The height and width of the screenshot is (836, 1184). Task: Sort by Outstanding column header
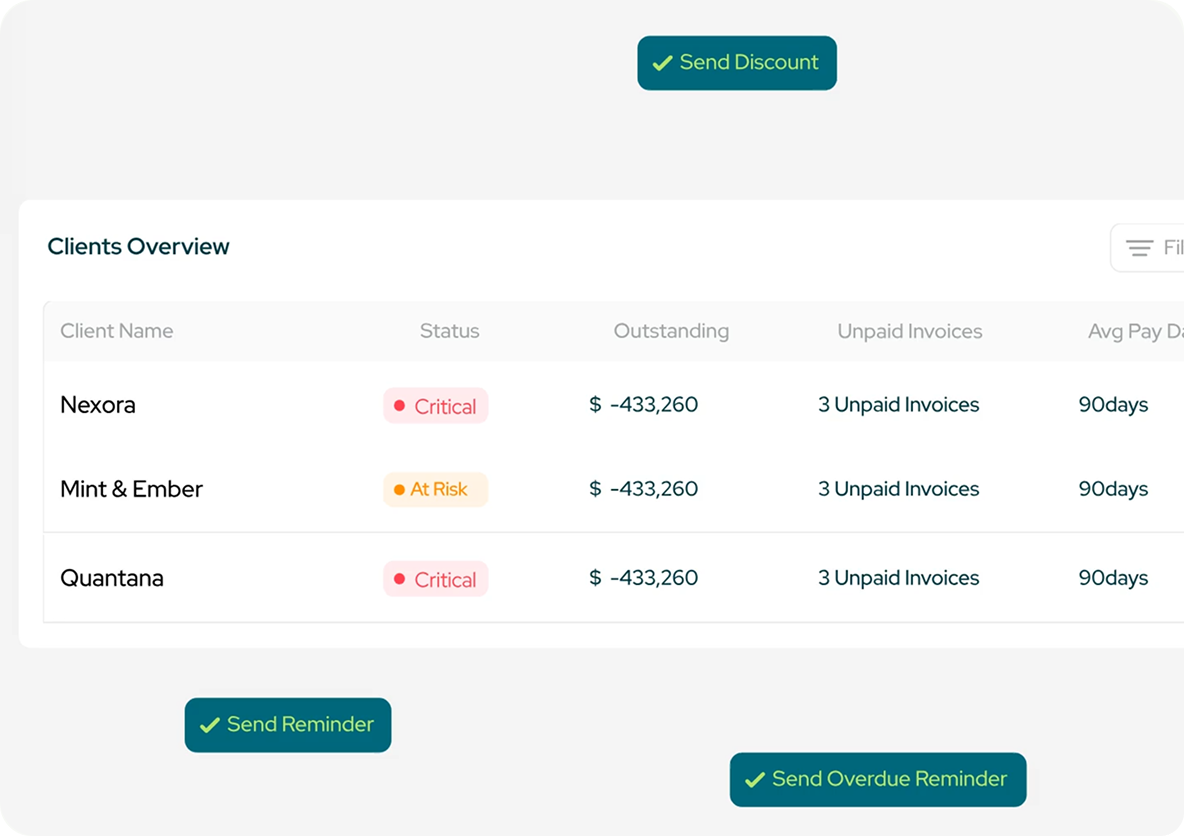[671, 331]
